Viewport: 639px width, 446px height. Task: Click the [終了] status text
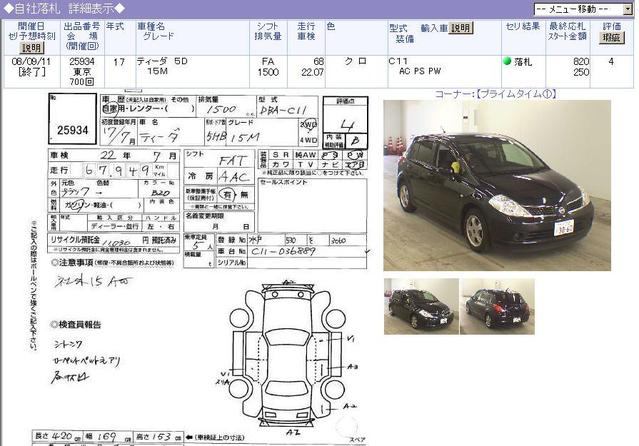(31, 72)
